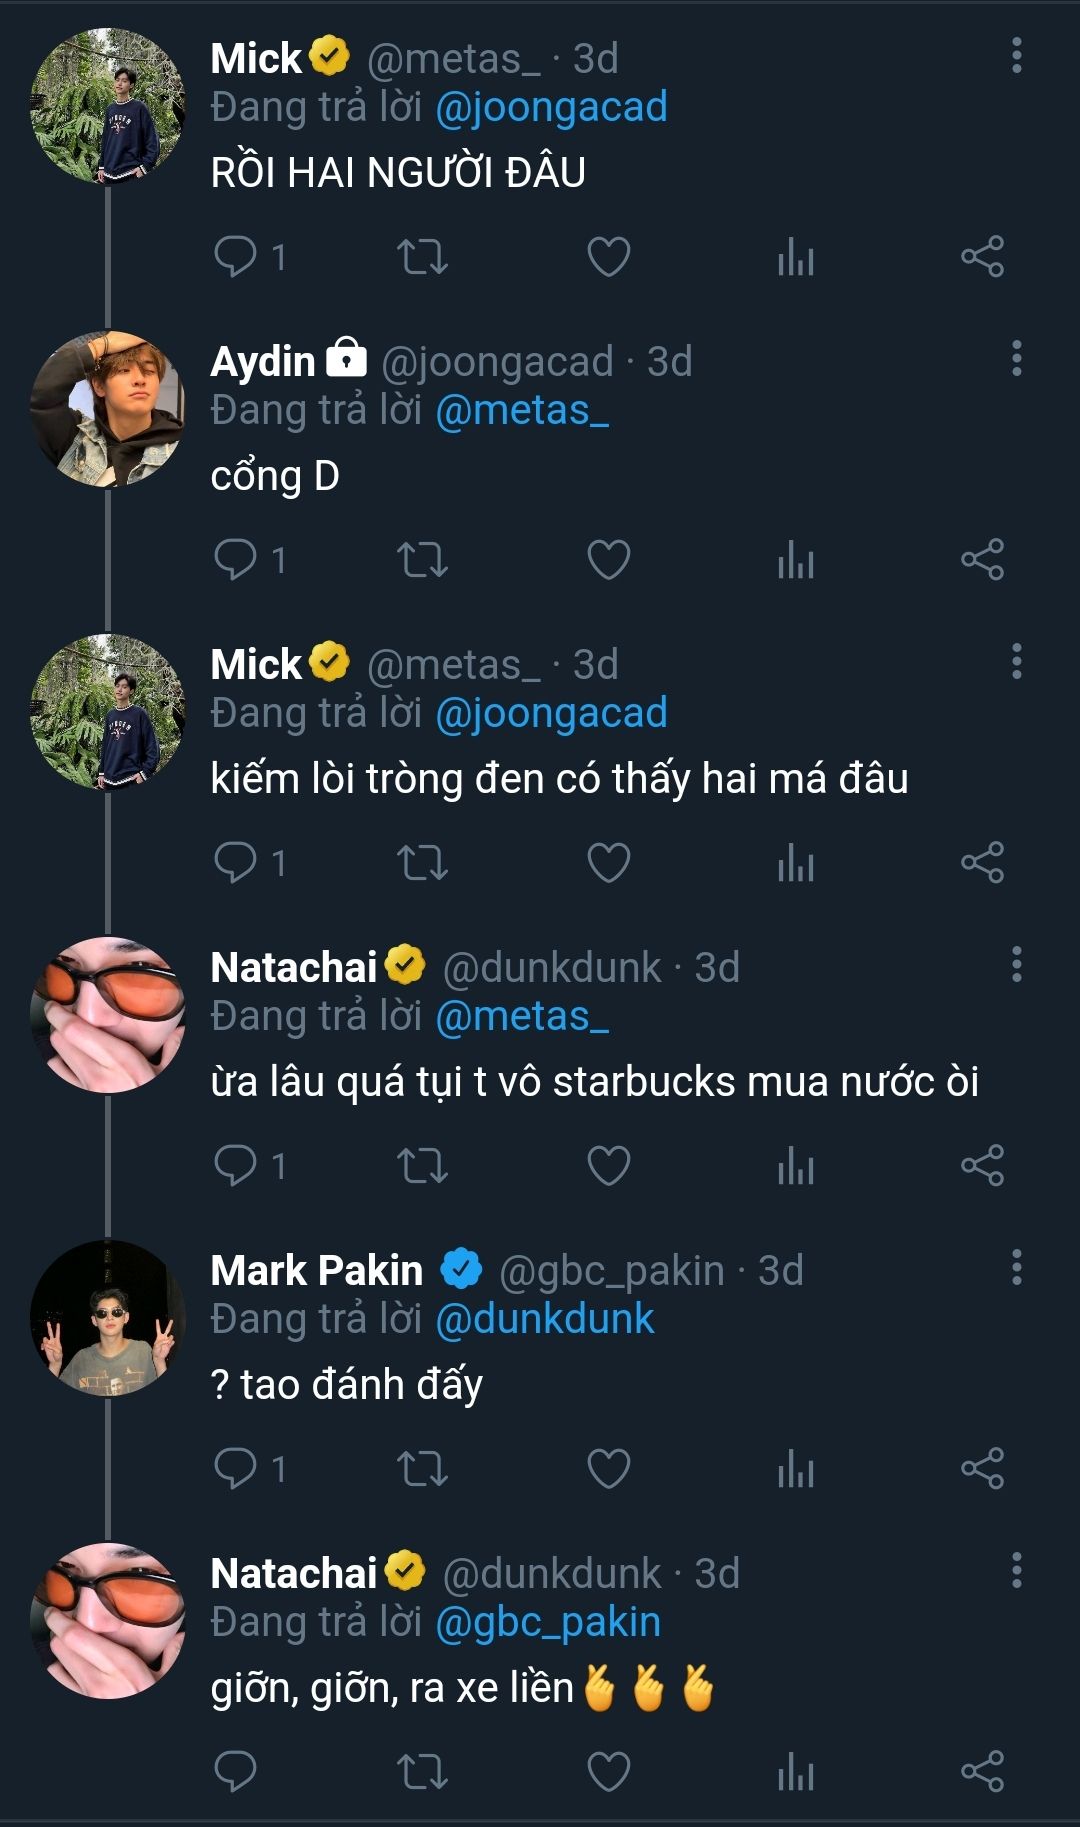The image size is (1080, 1827).
Task: Open more options on Aydin's tweet
Action: [x=1016, y=359]
